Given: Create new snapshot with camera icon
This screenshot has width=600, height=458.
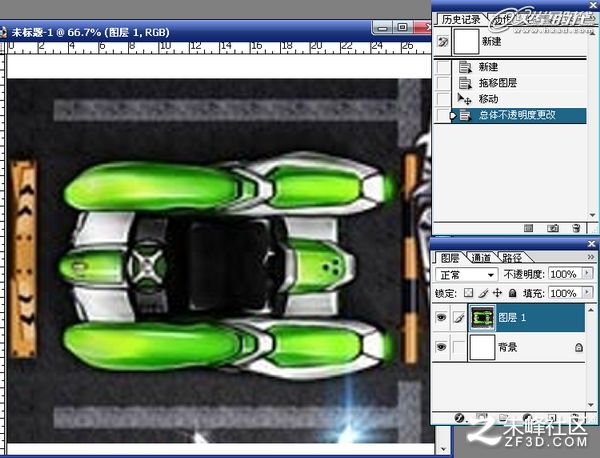Looking at the screenshot, I should pyautogui.click(x=553, y=228).
